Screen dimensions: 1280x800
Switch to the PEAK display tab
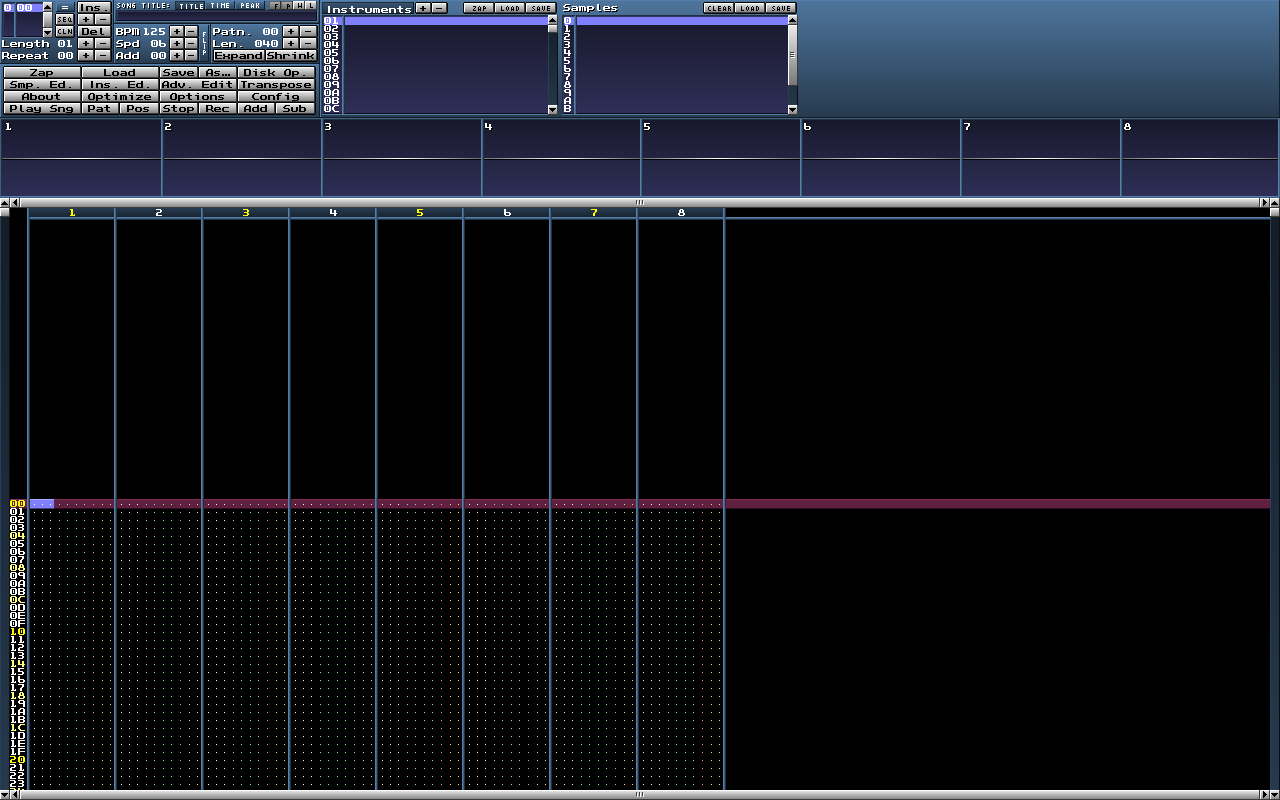250,6
